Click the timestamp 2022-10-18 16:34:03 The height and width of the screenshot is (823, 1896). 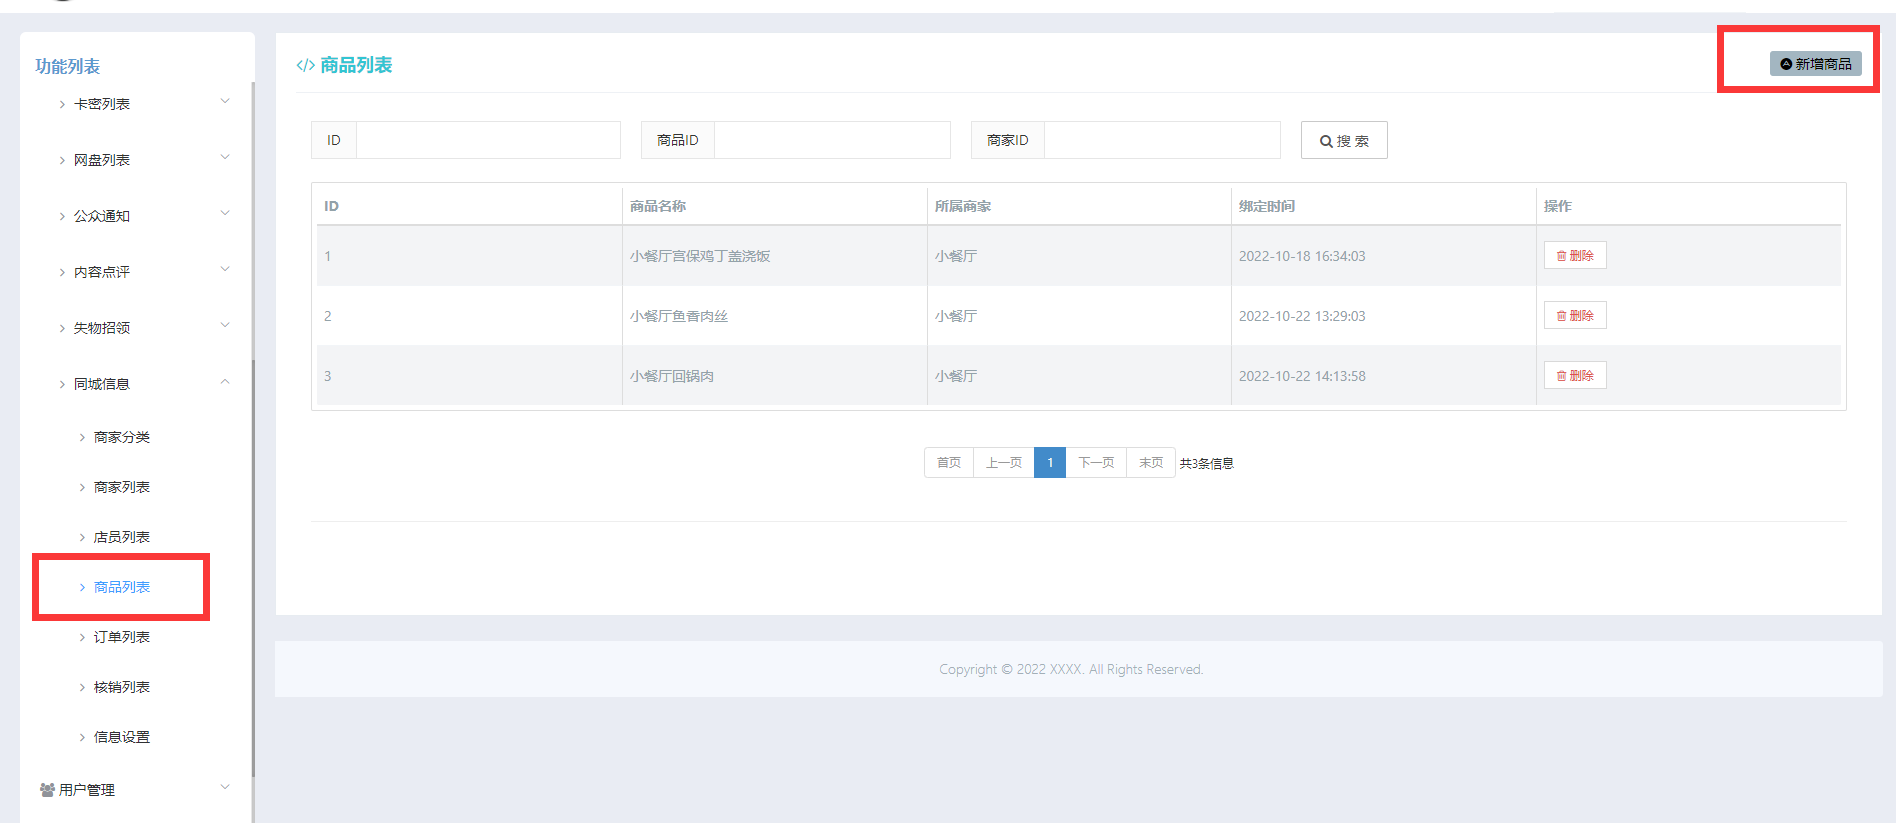[1301, 256]
